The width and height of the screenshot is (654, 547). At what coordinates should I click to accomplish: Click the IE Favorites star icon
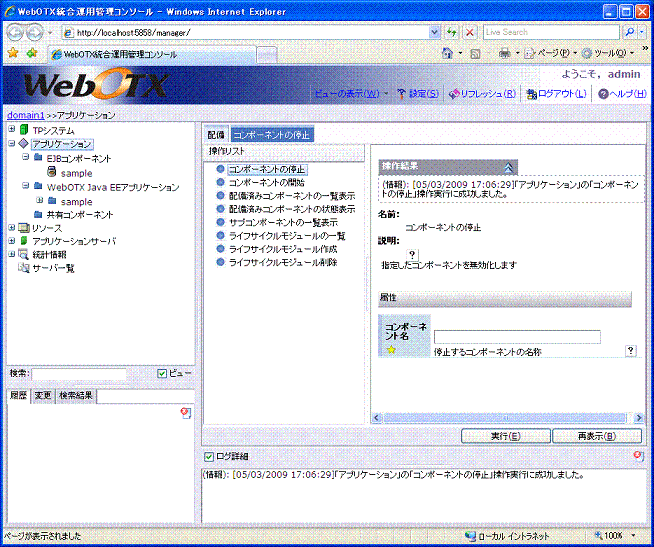[x=13, y=52]
